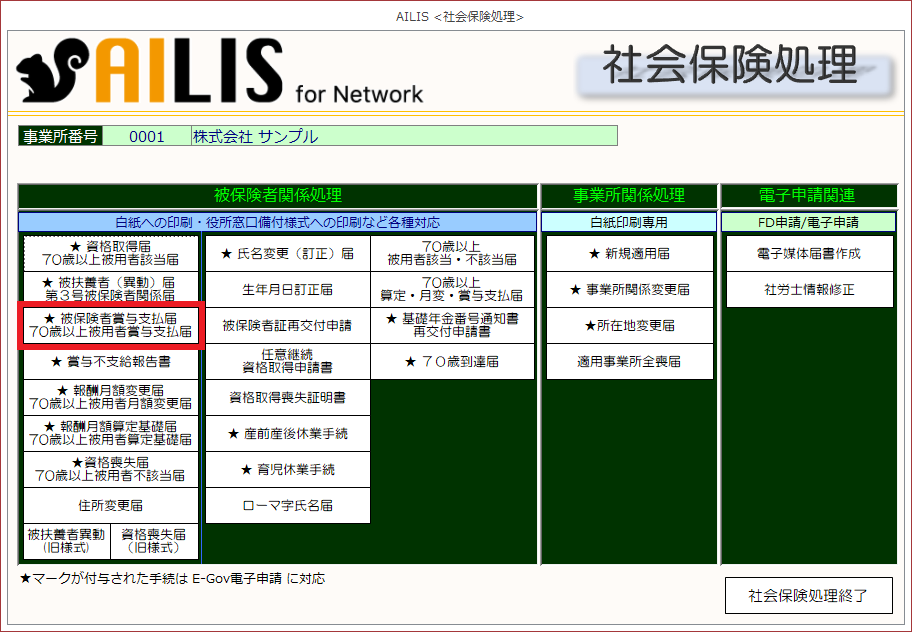Open 資格取得届 form
This screenshot has width=912, height=632.
tap(111, 253)
